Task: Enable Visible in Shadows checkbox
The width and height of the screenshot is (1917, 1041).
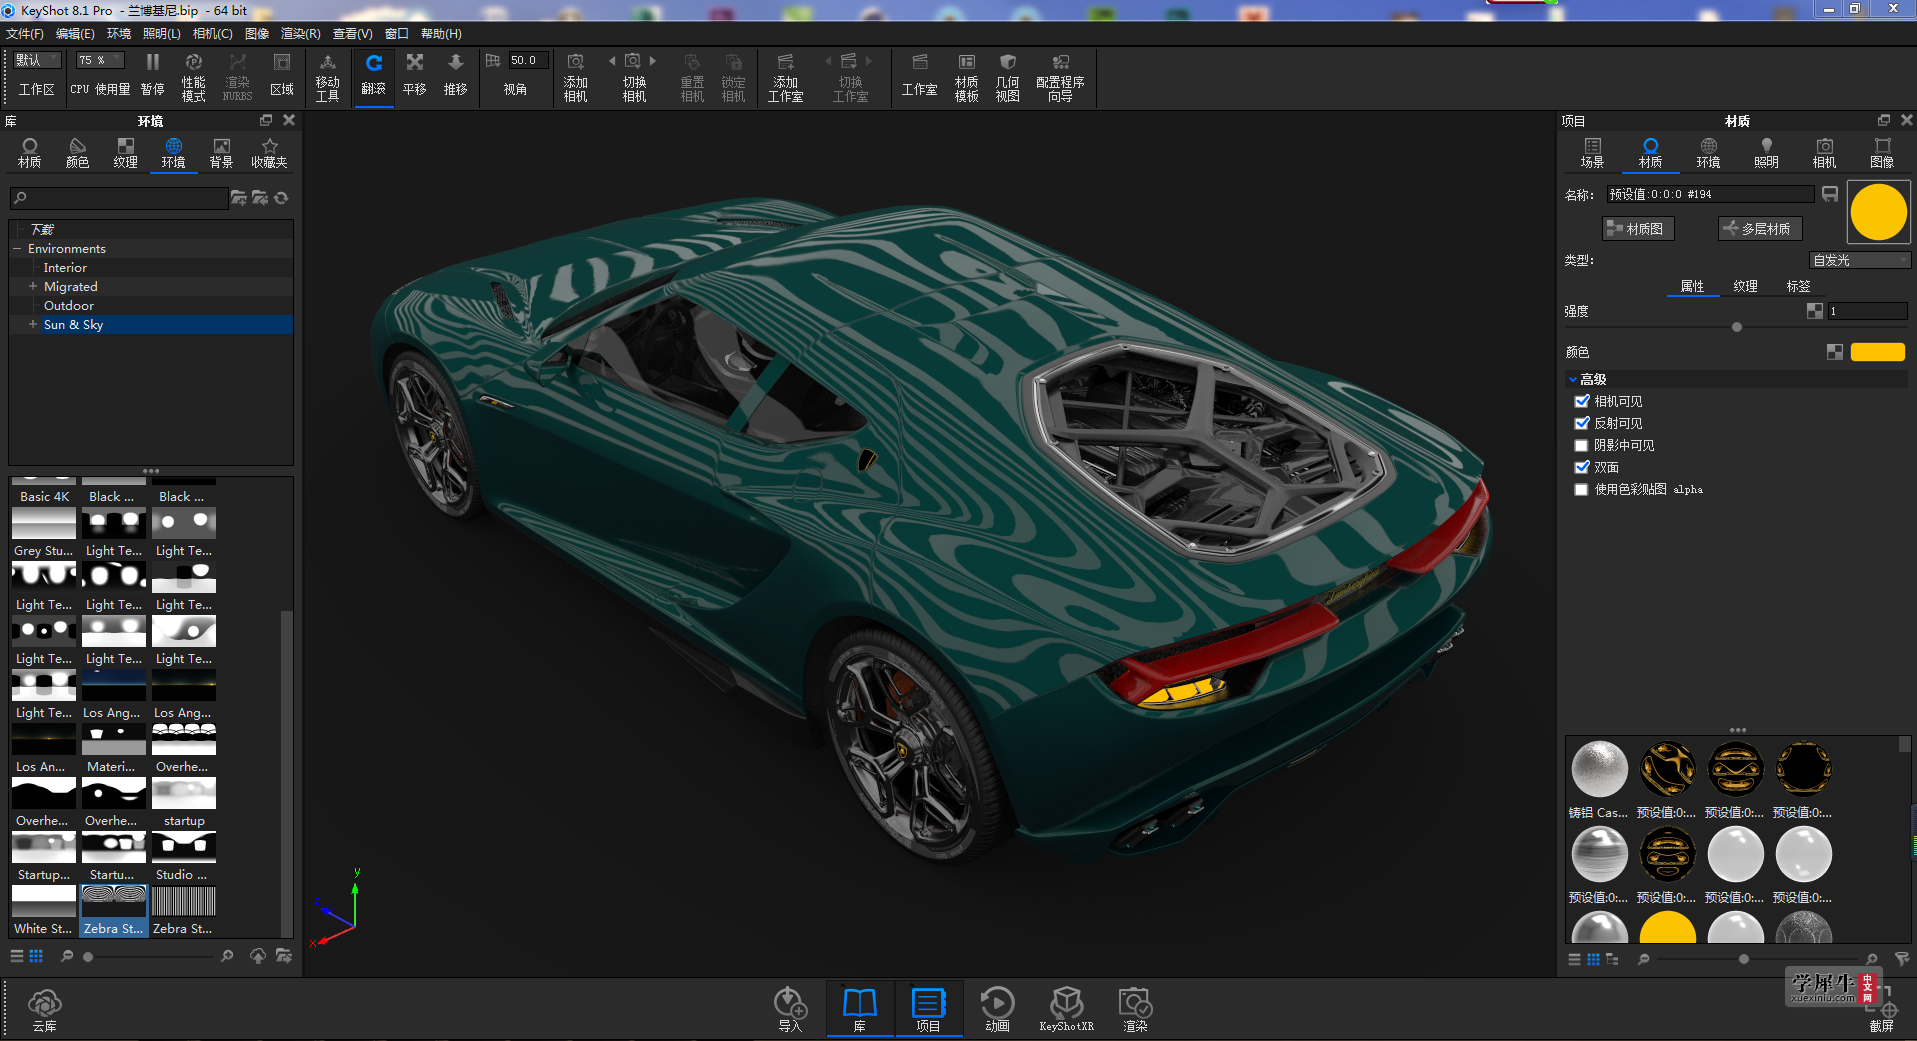Action: click(x=1582, y=445)
